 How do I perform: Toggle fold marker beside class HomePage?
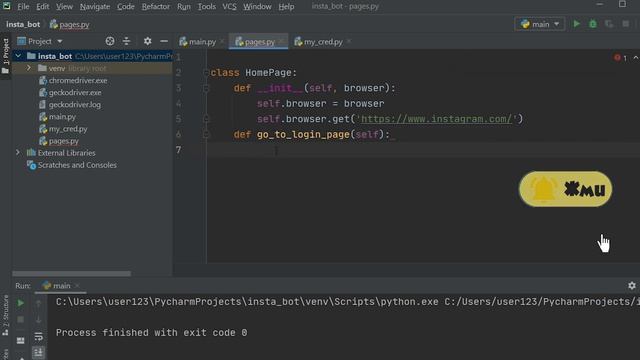(x=206, y=73)
